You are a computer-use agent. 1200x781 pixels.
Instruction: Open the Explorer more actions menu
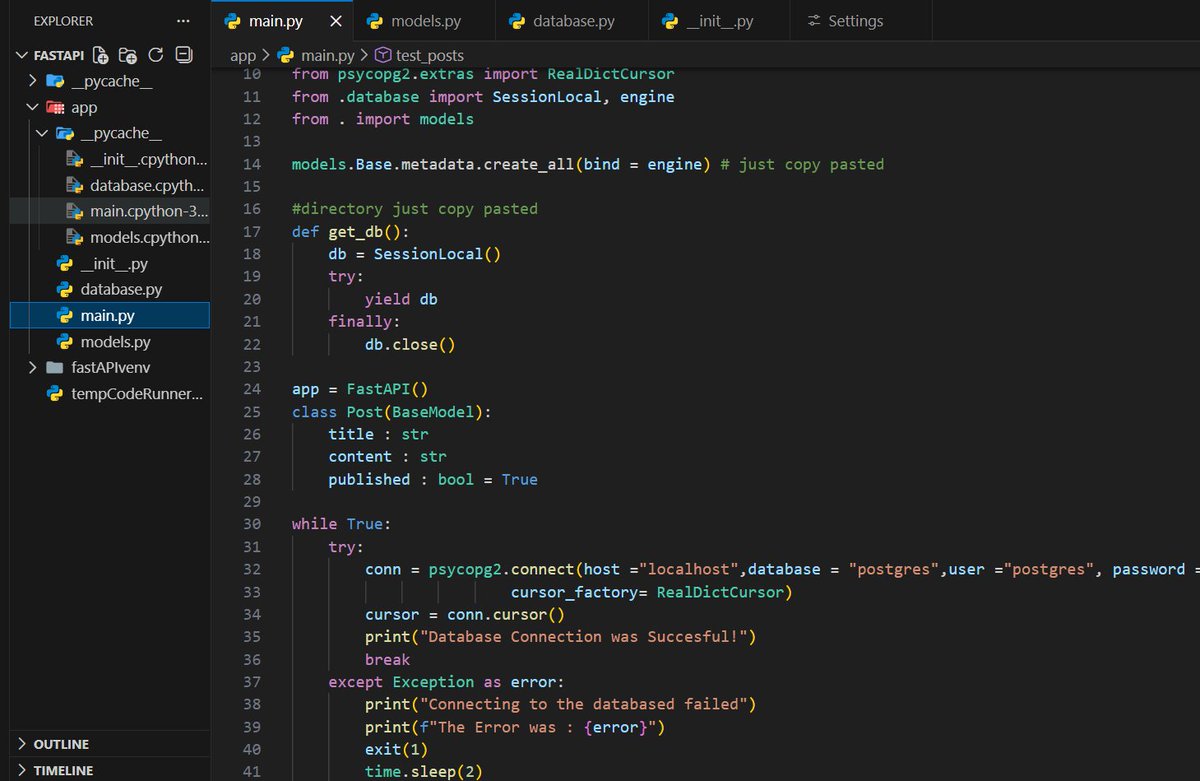click(182, 21)
